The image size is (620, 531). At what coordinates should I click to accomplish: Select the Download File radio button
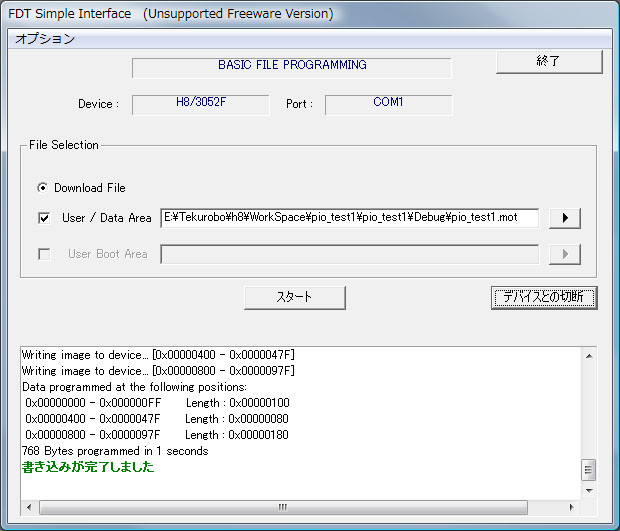pos(43,188)
